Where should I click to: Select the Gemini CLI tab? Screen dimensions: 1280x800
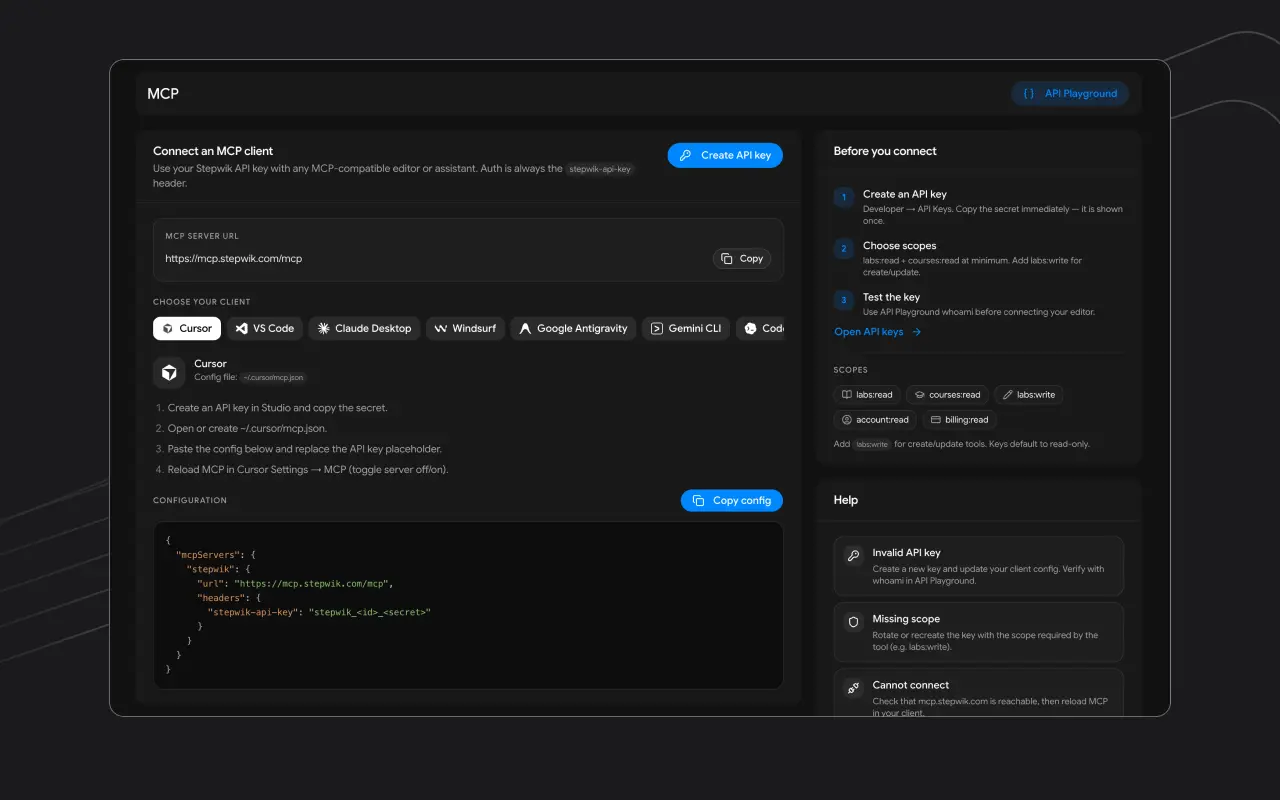(x=686, y=328)
